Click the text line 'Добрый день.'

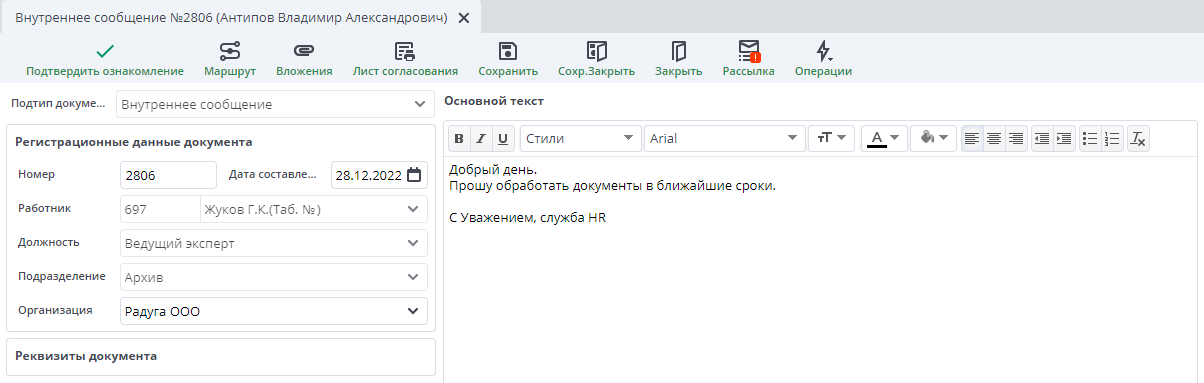[x=493, y=170]
